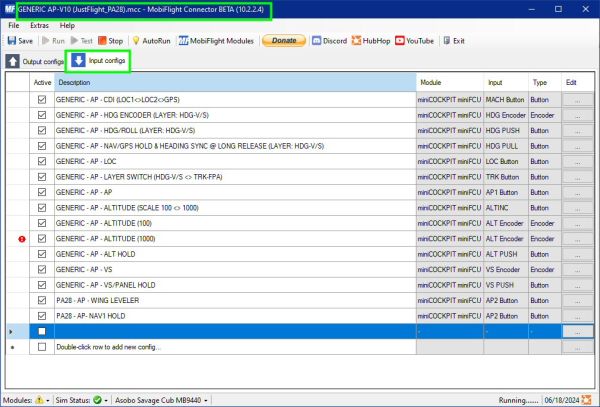Expand the Modules status dropdown arrow
The height and width of the screenshot is (407, 600).
pyautogui.click(x=48, y=400)
